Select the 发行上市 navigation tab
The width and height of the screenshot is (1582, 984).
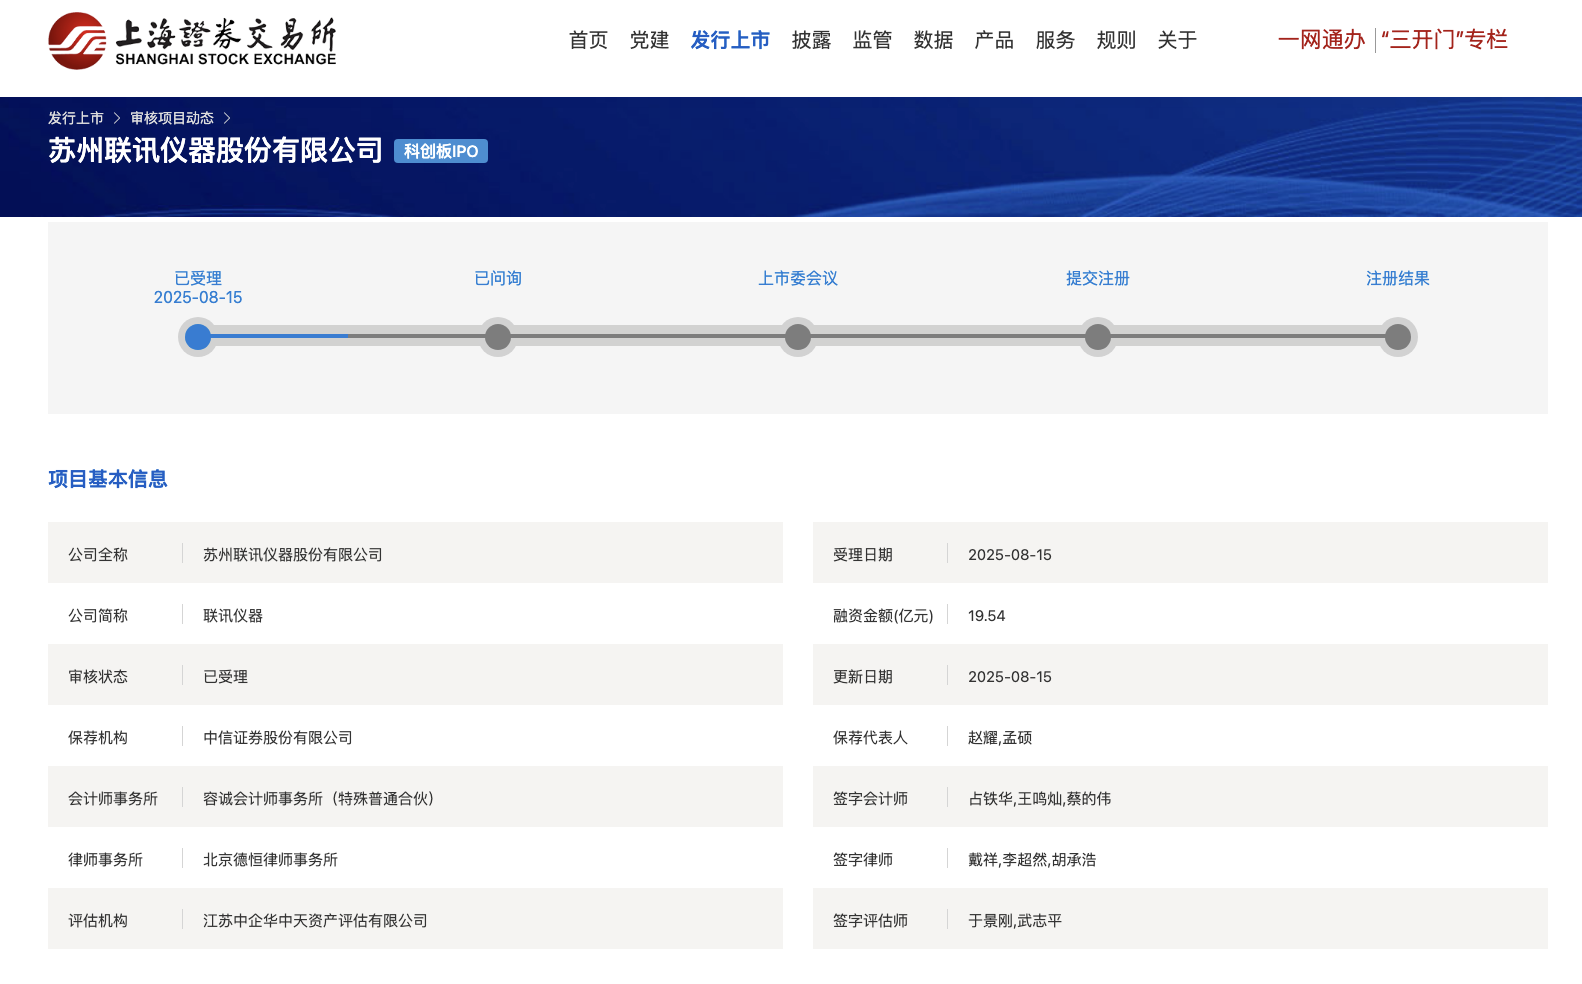pos(730,40)
